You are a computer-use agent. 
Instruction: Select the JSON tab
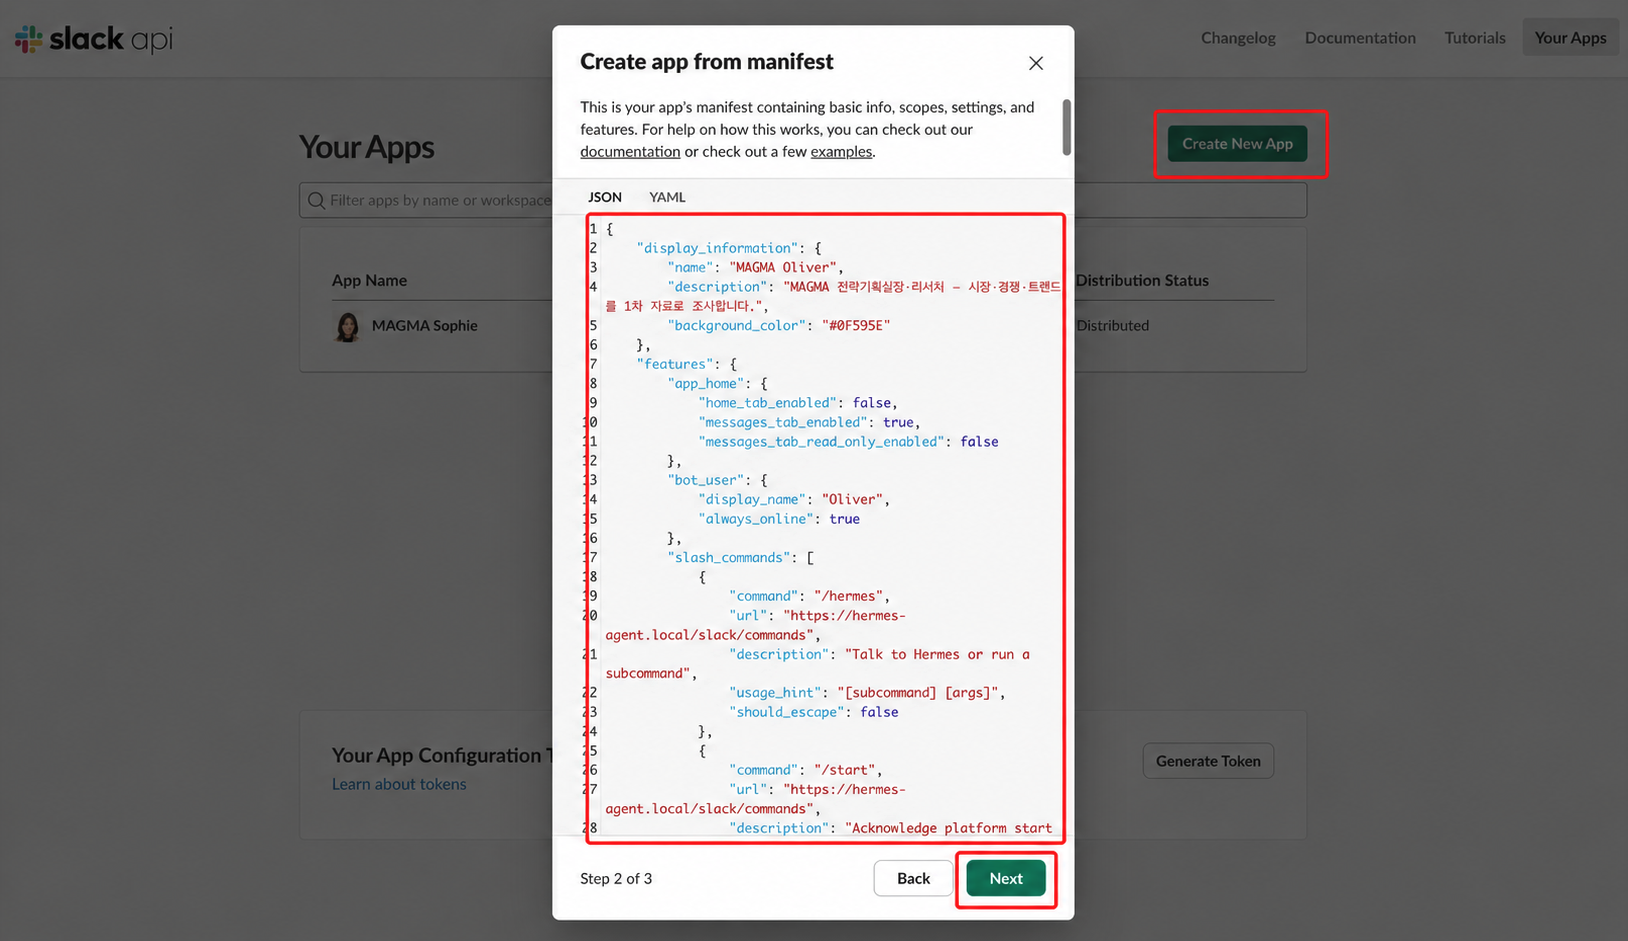point(605,197)
